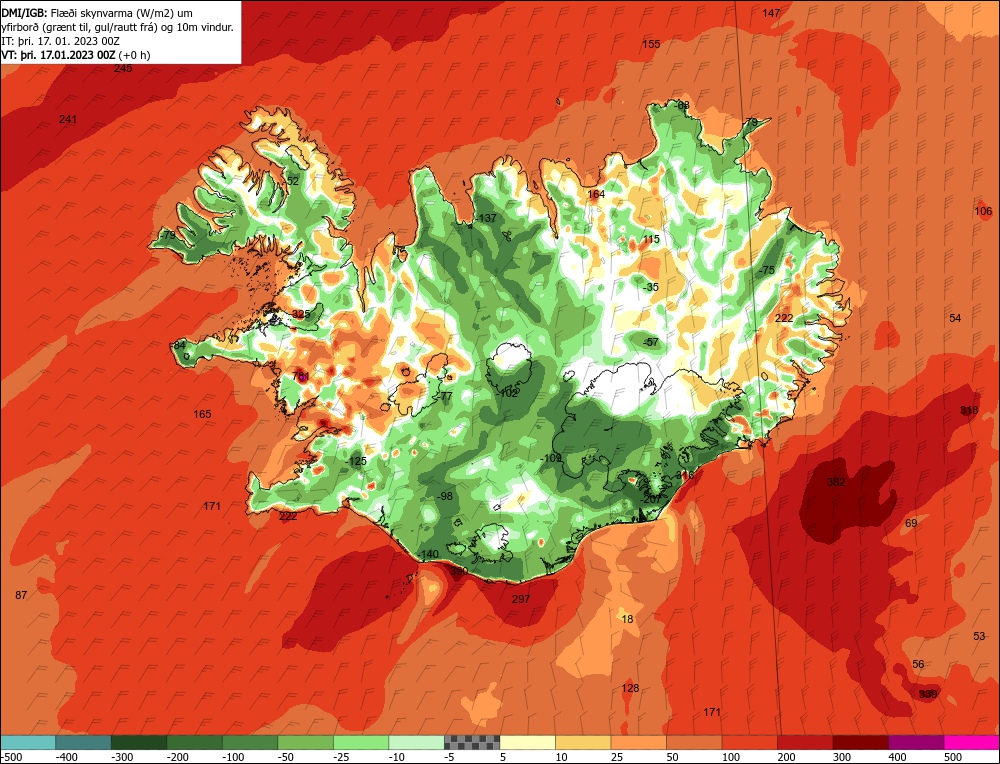Select the yellow-orange 10 to 25 legend swatch
1000x764 pixels.
[583, 742]
